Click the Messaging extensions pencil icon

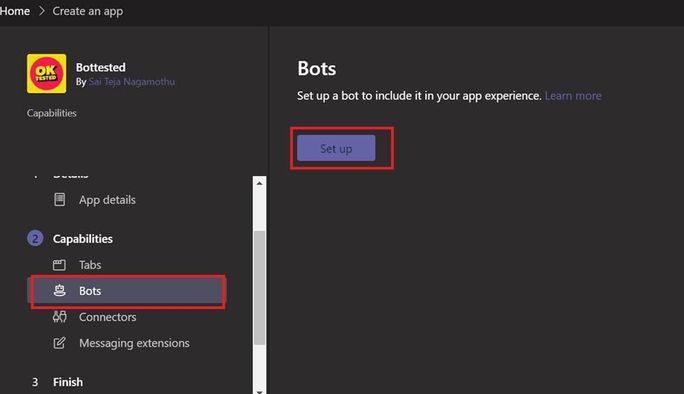coord(59,343)
